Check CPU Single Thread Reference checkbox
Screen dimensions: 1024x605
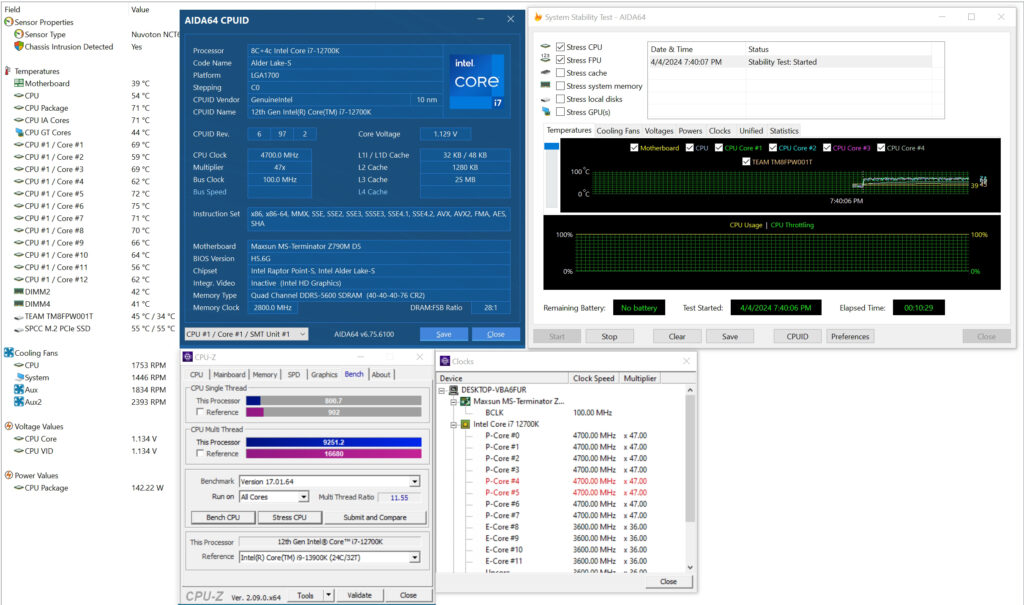click(x=200, y=412)
